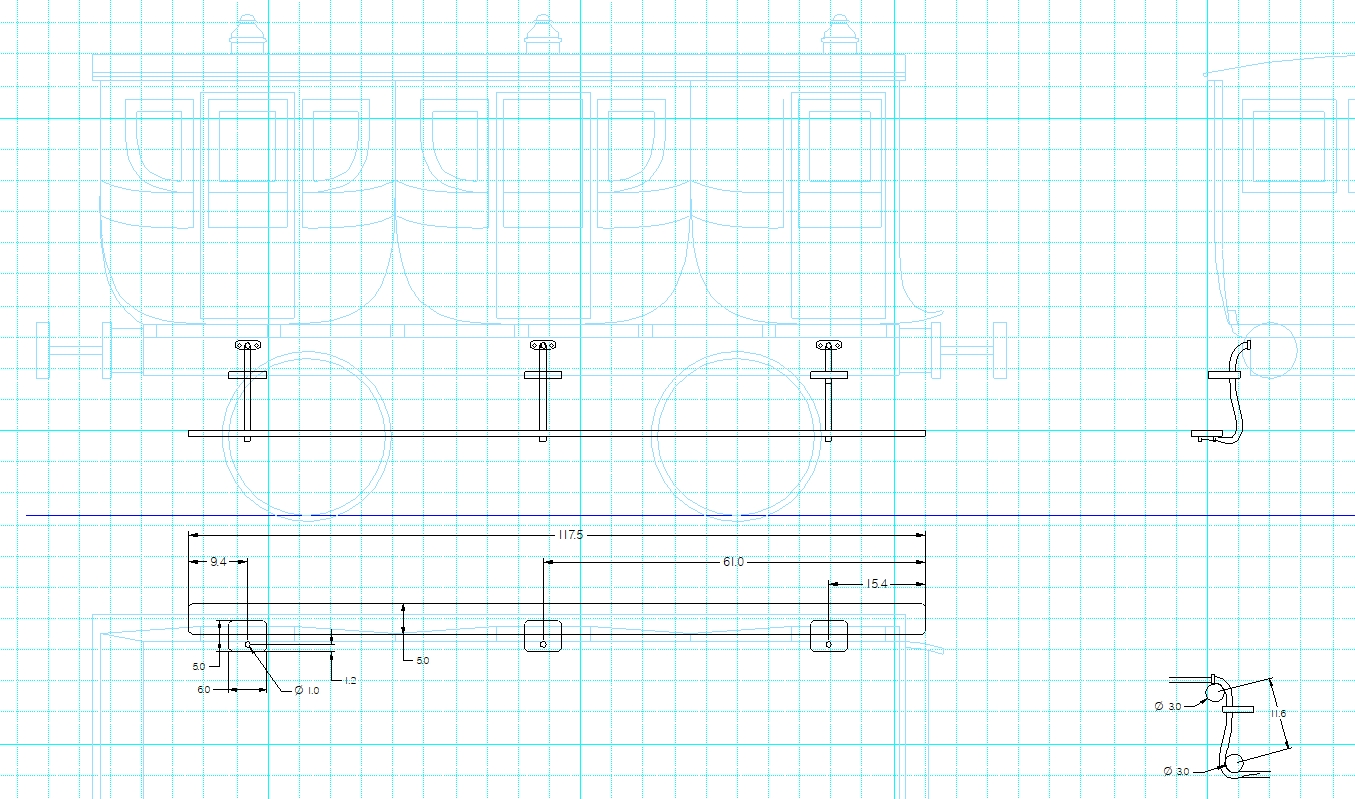Image resolution: width=1355 pixels, height=799 pixels.
Task: Select the lower Ø 3.0 diameter label
Action: [x=1178, y=771]
